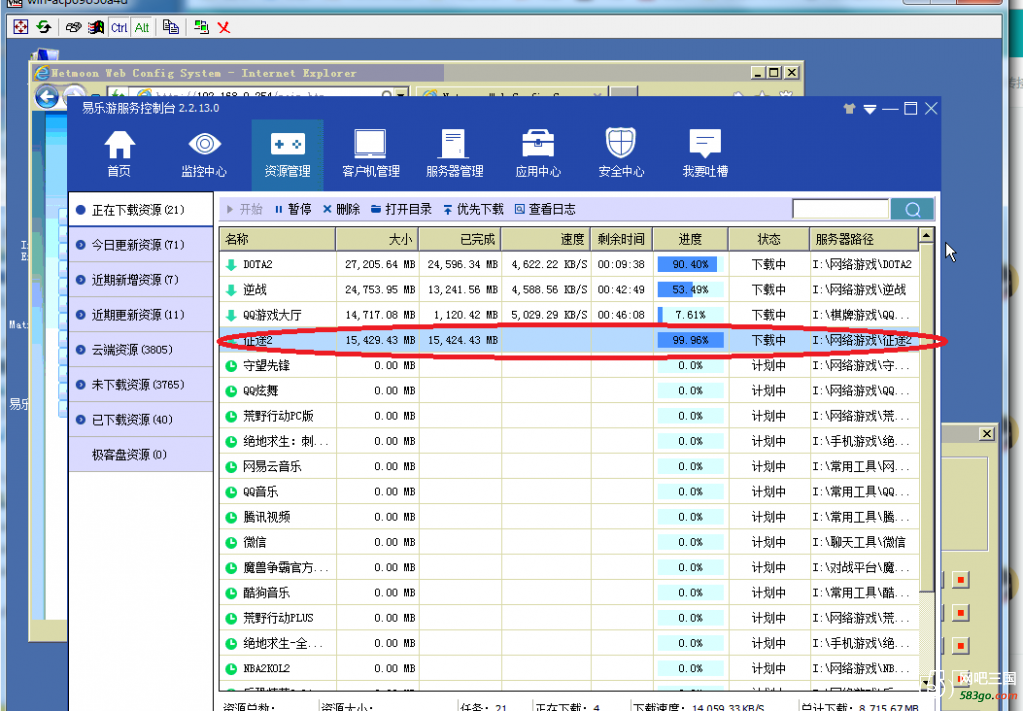This screenshot has height=711, width=1023.
Task: Open the 我要吐槽 feedback tab
Action: [x=705, y=154]
